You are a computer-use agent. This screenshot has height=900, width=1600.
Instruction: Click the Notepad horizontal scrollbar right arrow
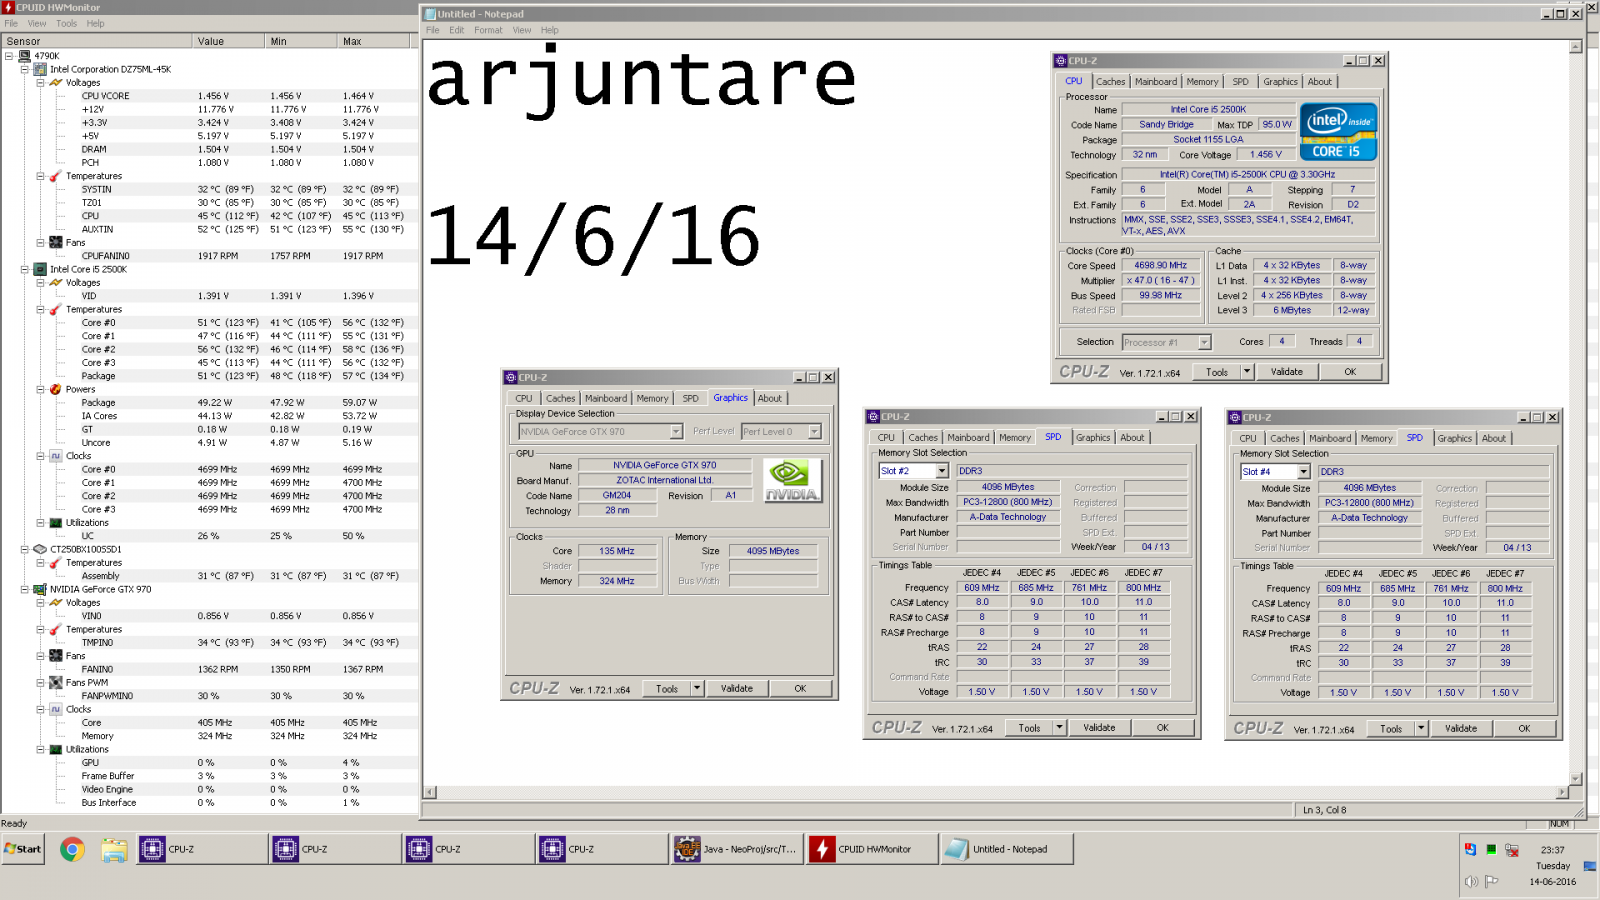(1561, 792)
